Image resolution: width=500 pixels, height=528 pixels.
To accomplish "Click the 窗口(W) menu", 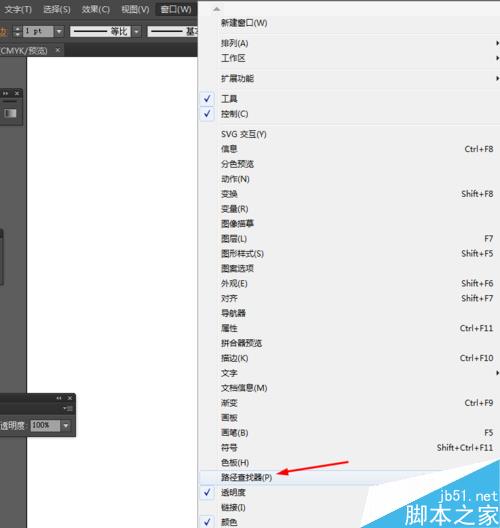I will coord(176,9).
